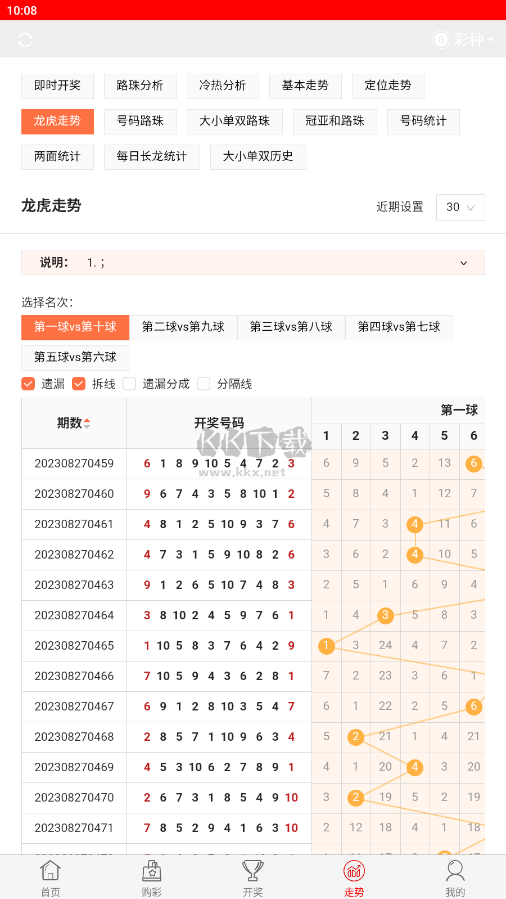Tap the refresh icon in header
Screen dimensions: 506x899
click(25, 40)
